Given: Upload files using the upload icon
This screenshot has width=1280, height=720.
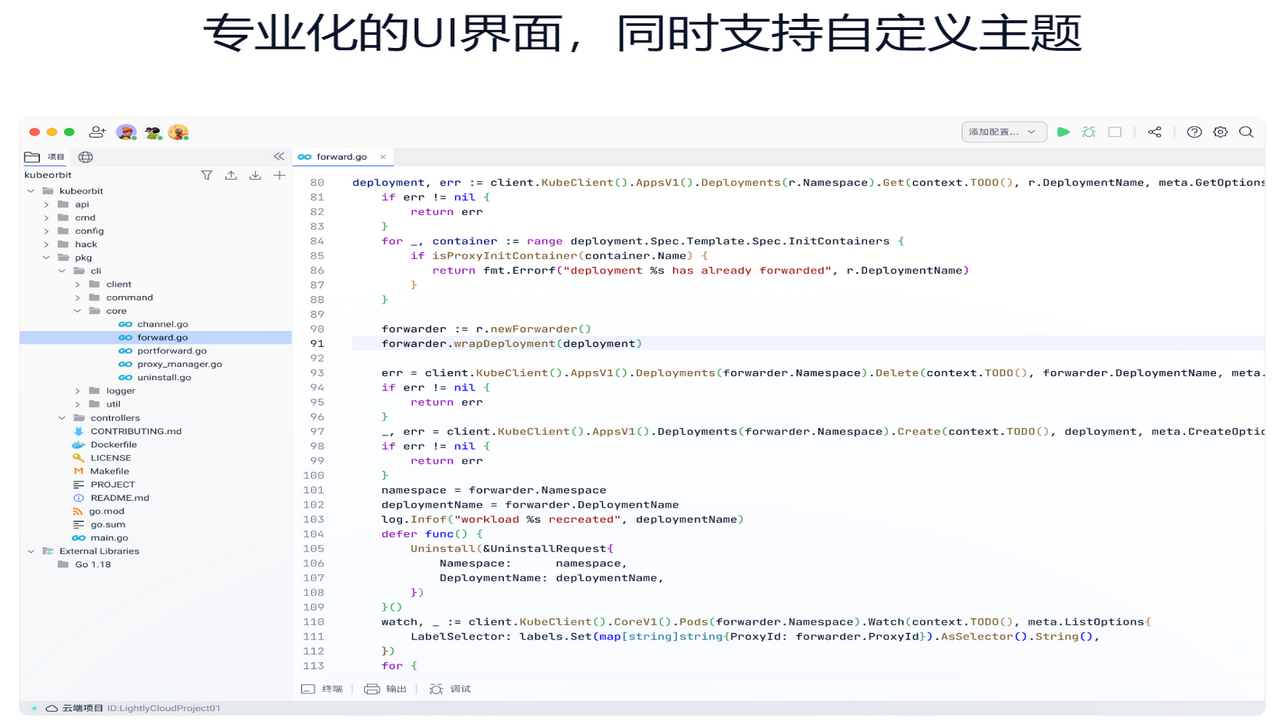Looking at the screenshot, I should (x=231, y=174).
